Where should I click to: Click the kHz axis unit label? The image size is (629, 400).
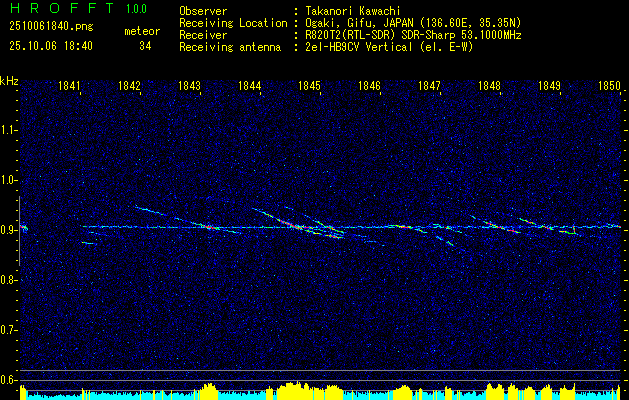pyautogui.click(x=9, y=81)
